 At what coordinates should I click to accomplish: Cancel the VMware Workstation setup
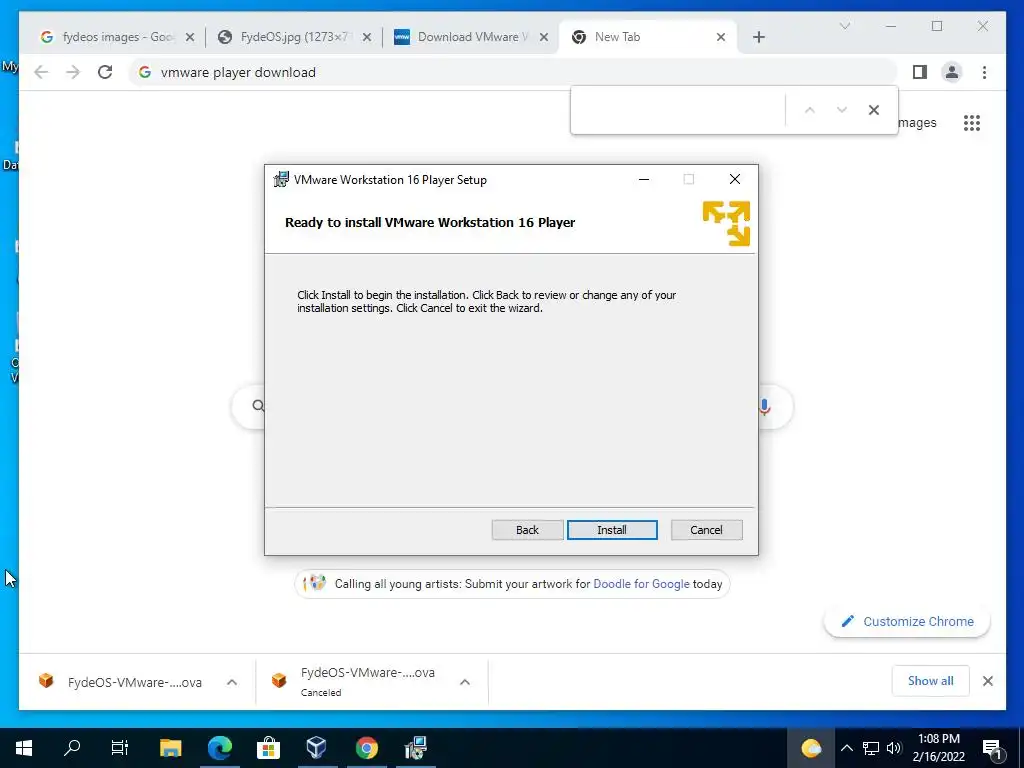(706, 530)
